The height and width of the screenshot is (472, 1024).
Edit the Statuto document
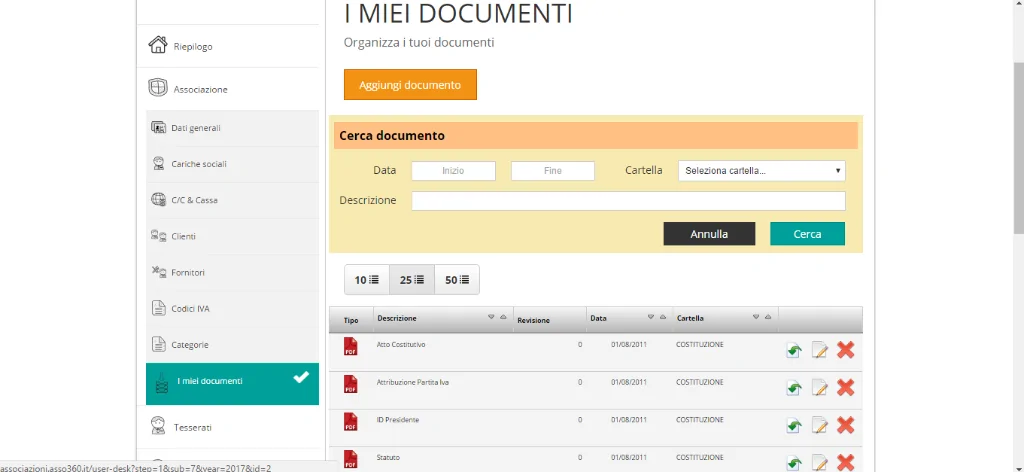tap(820, 464)
